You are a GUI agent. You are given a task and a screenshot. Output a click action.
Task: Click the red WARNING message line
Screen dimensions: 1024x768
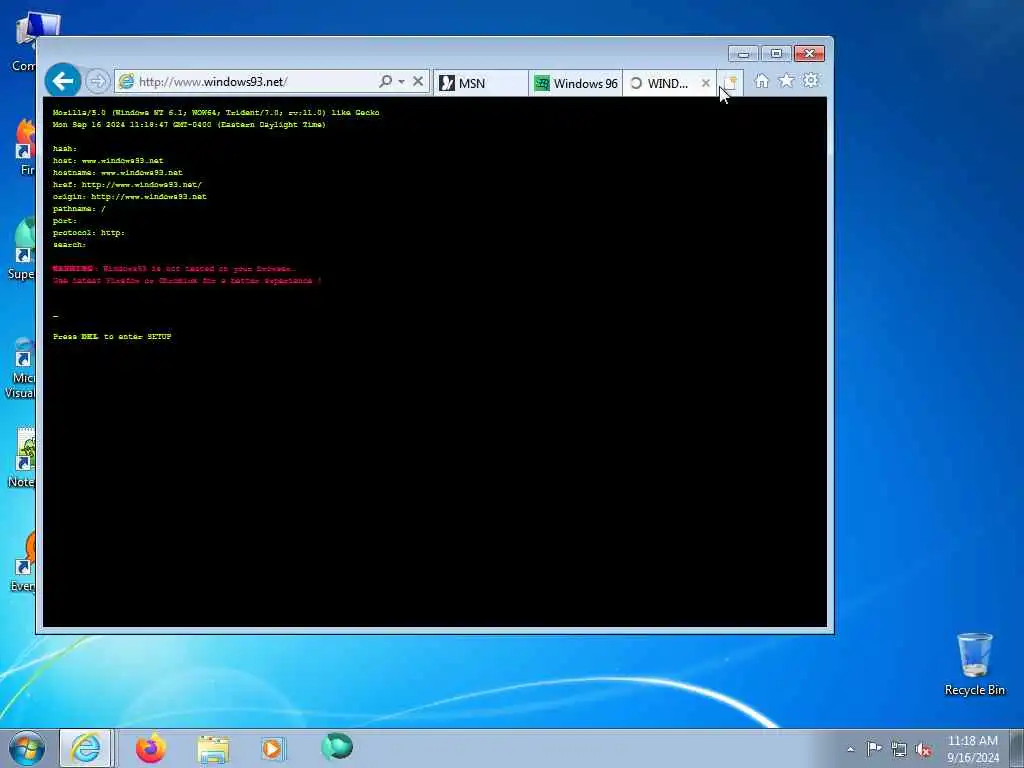click(174, 268)
